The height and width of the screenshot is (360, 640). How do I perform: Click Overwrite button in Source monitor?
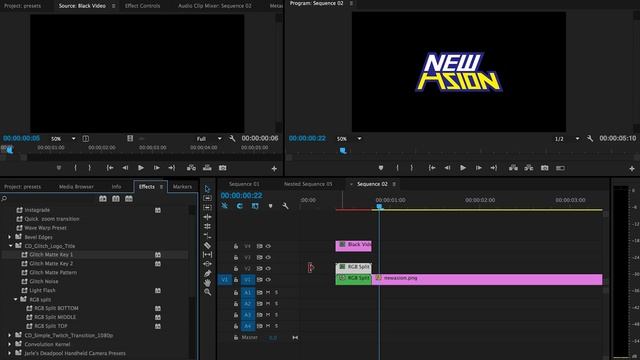[x=207, y=168]
